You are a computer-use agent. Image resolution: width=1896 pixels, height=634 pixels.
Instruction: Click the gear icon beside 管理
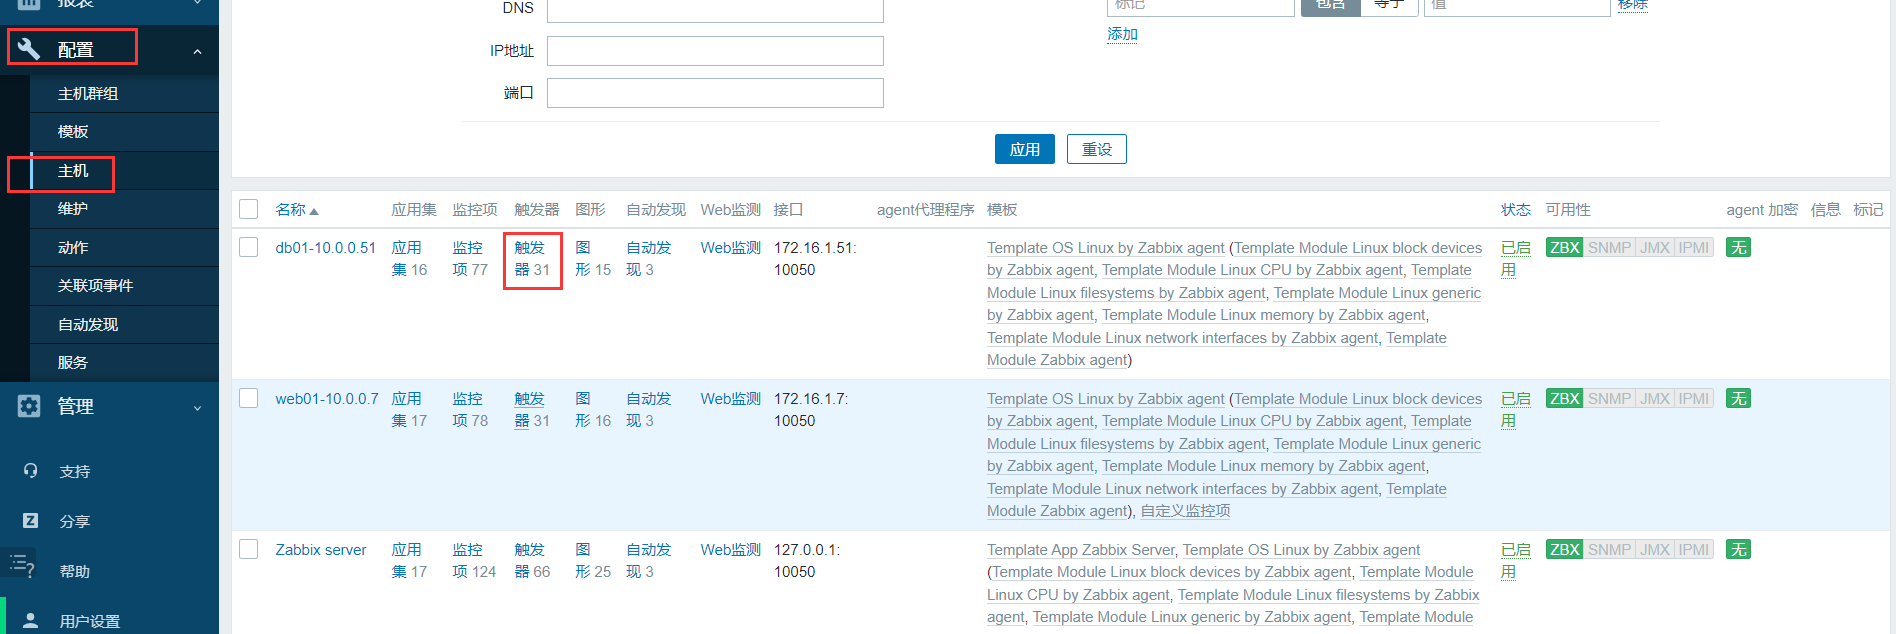click(29, 406)
